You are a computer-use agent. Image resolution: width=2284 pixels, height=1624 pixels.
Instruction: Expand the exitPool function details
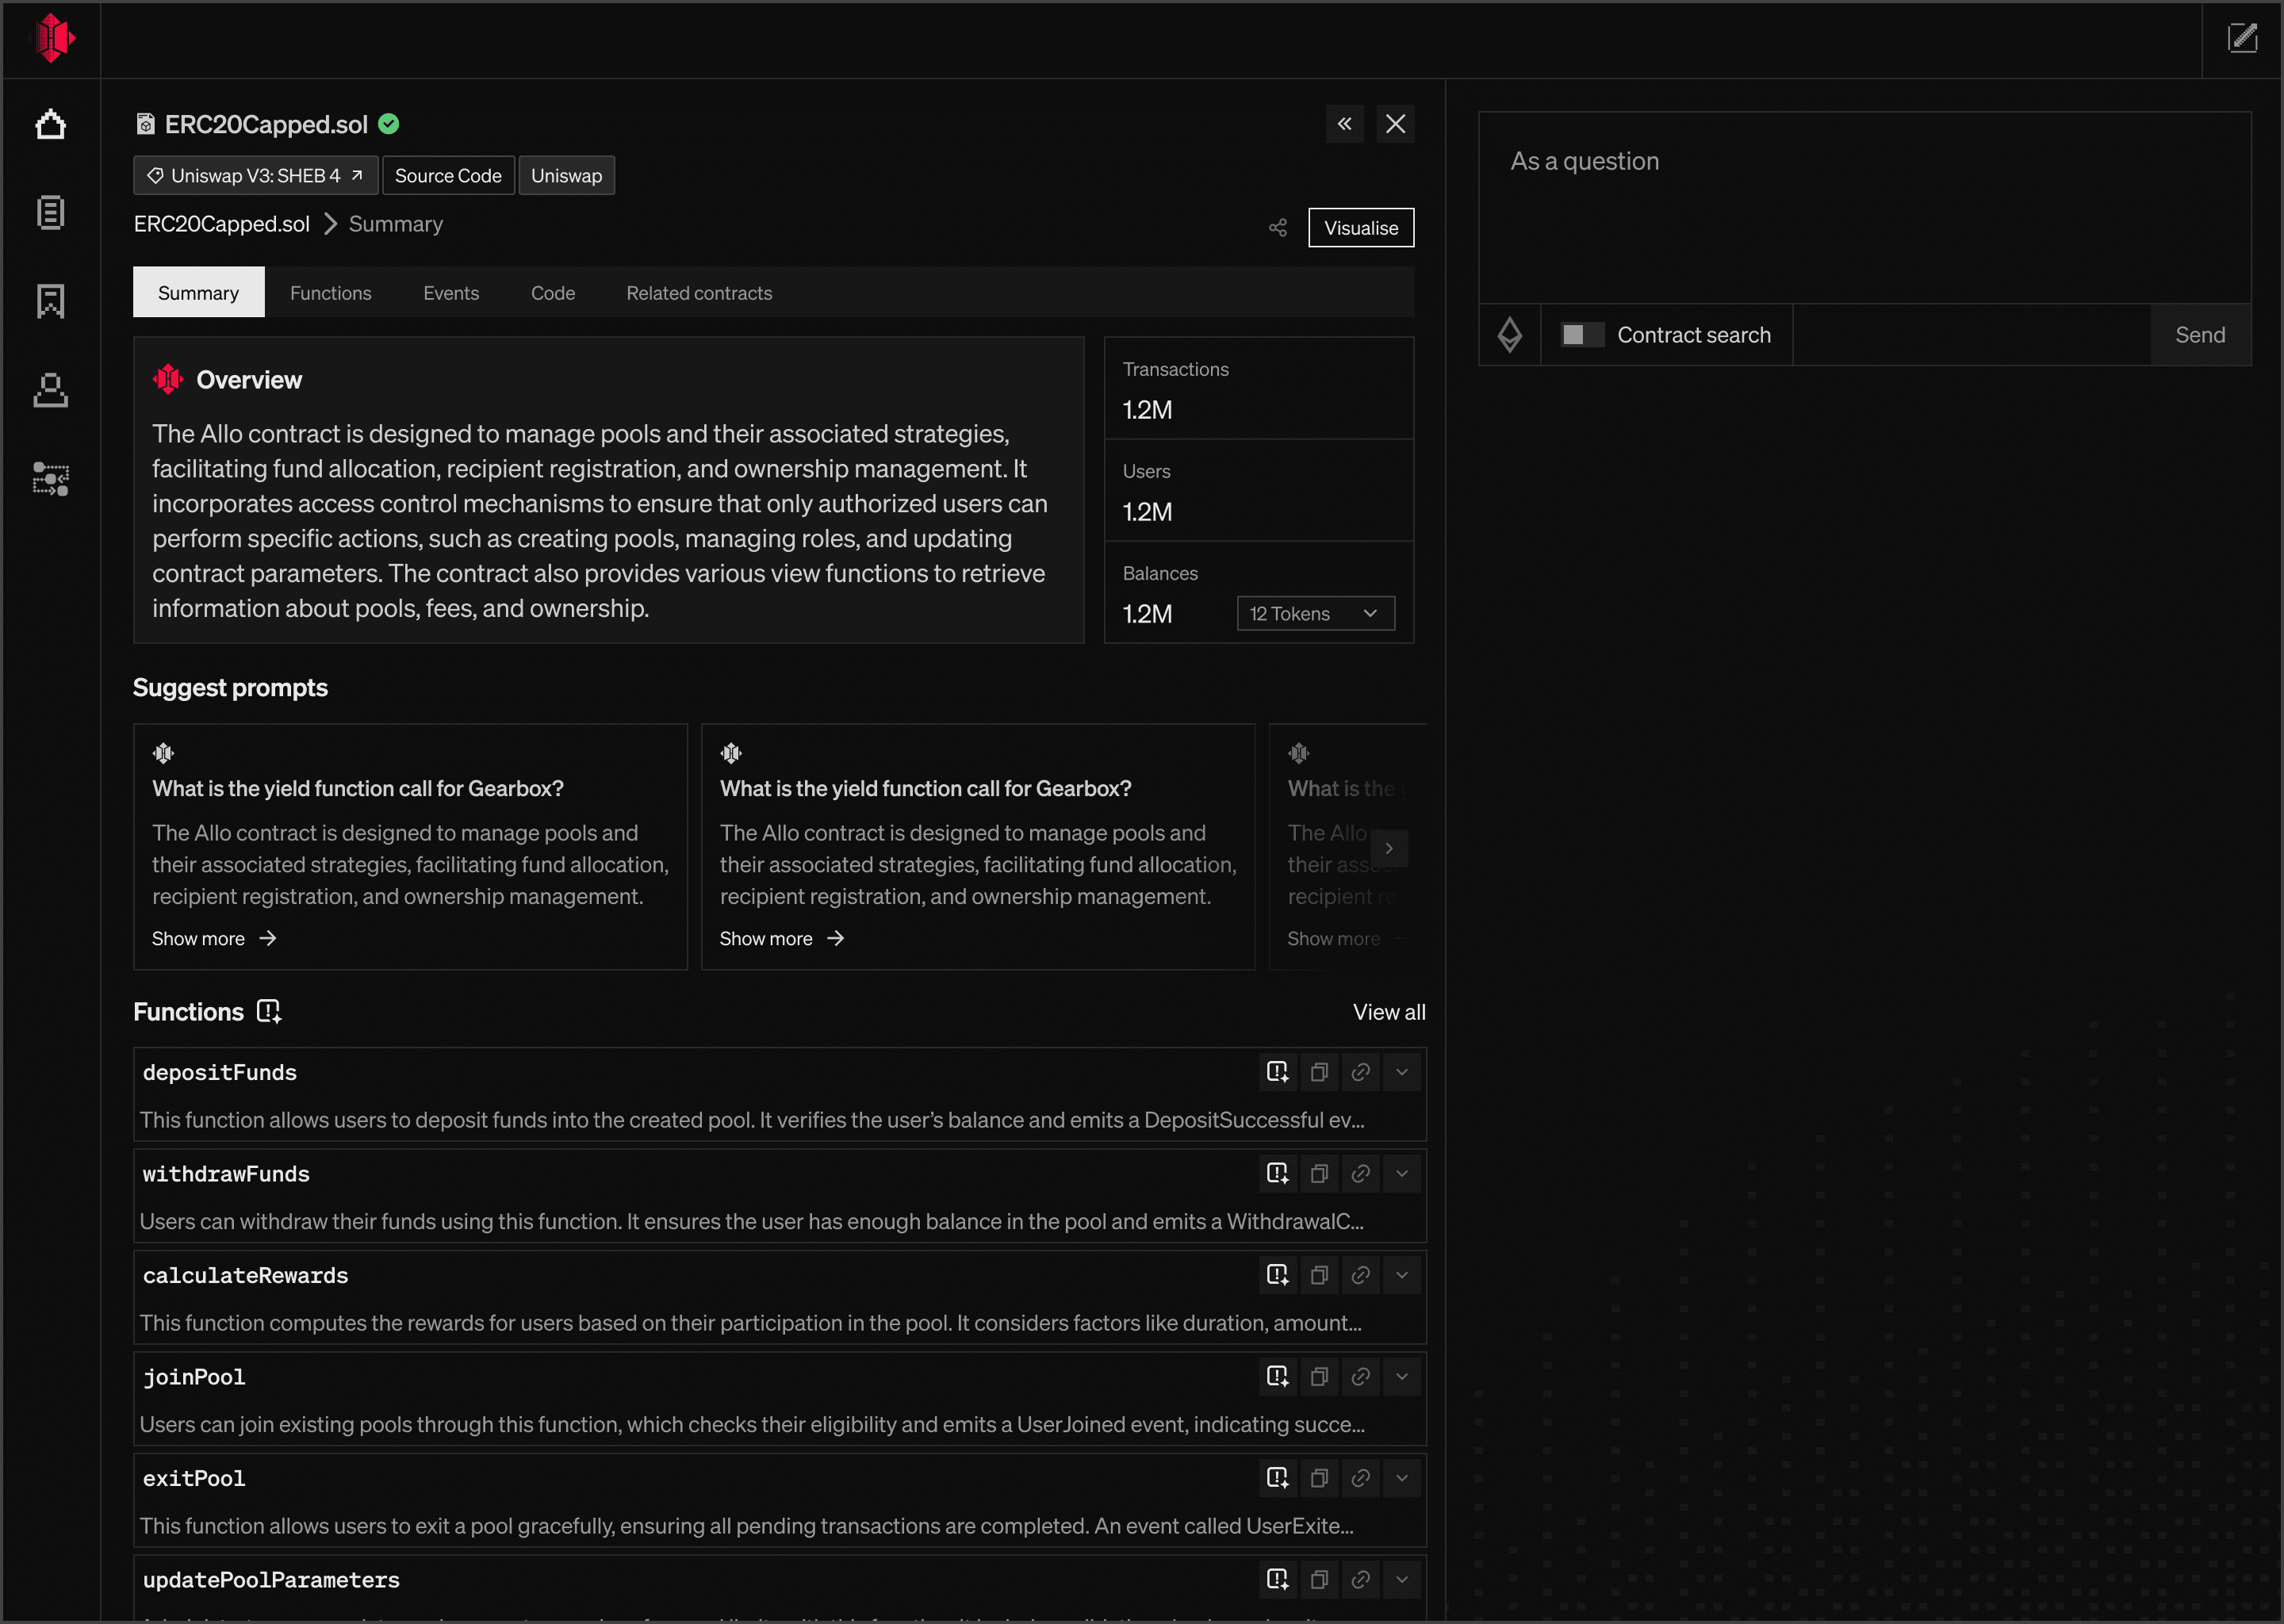coord(1402,1478)
